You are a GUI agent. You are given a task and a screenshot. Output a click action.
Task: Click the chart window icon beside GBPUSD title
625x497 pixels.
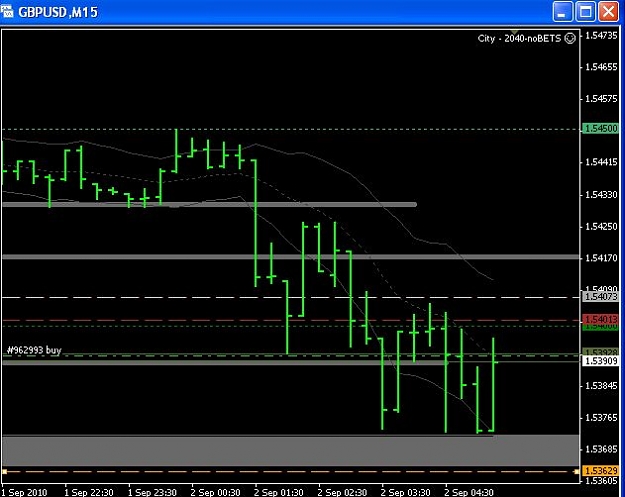tap(7, 12)
